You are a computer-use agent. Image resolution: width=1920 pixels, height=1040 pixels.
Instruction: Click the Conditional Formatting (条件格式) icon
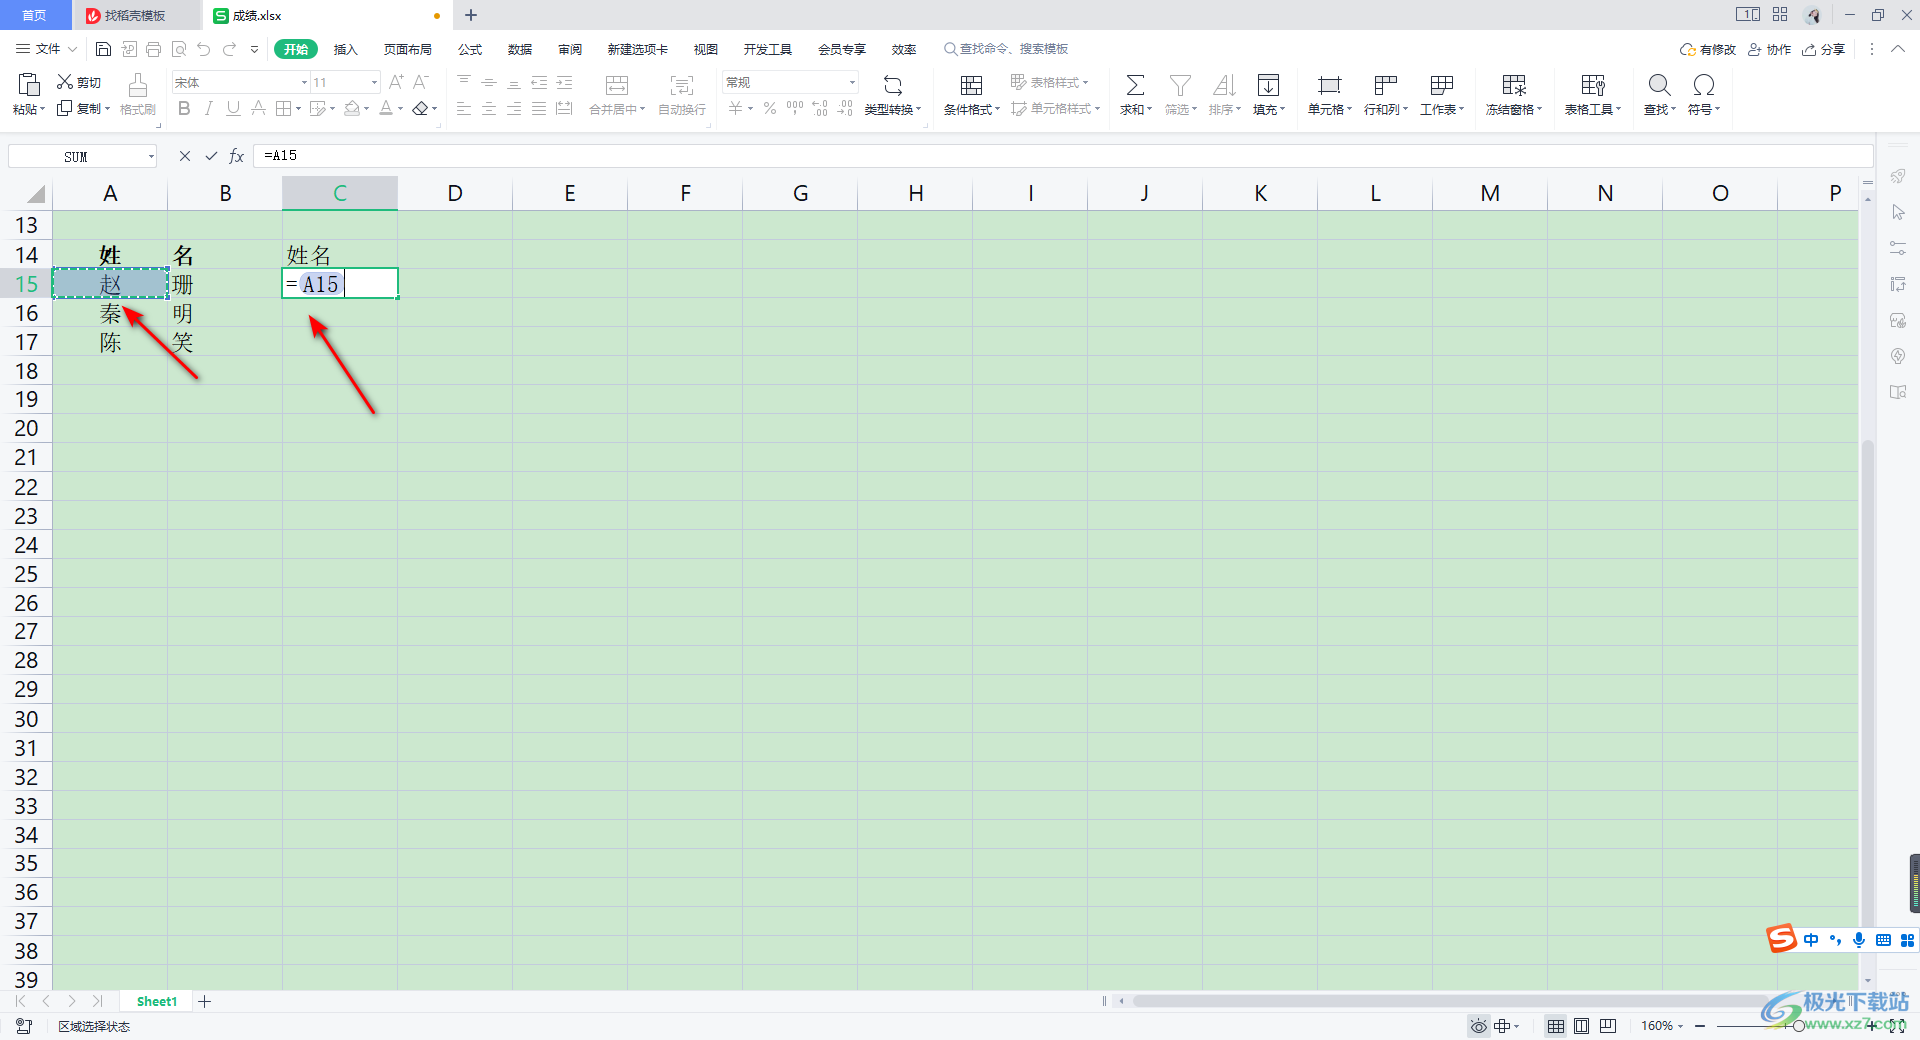click(971, 85)
